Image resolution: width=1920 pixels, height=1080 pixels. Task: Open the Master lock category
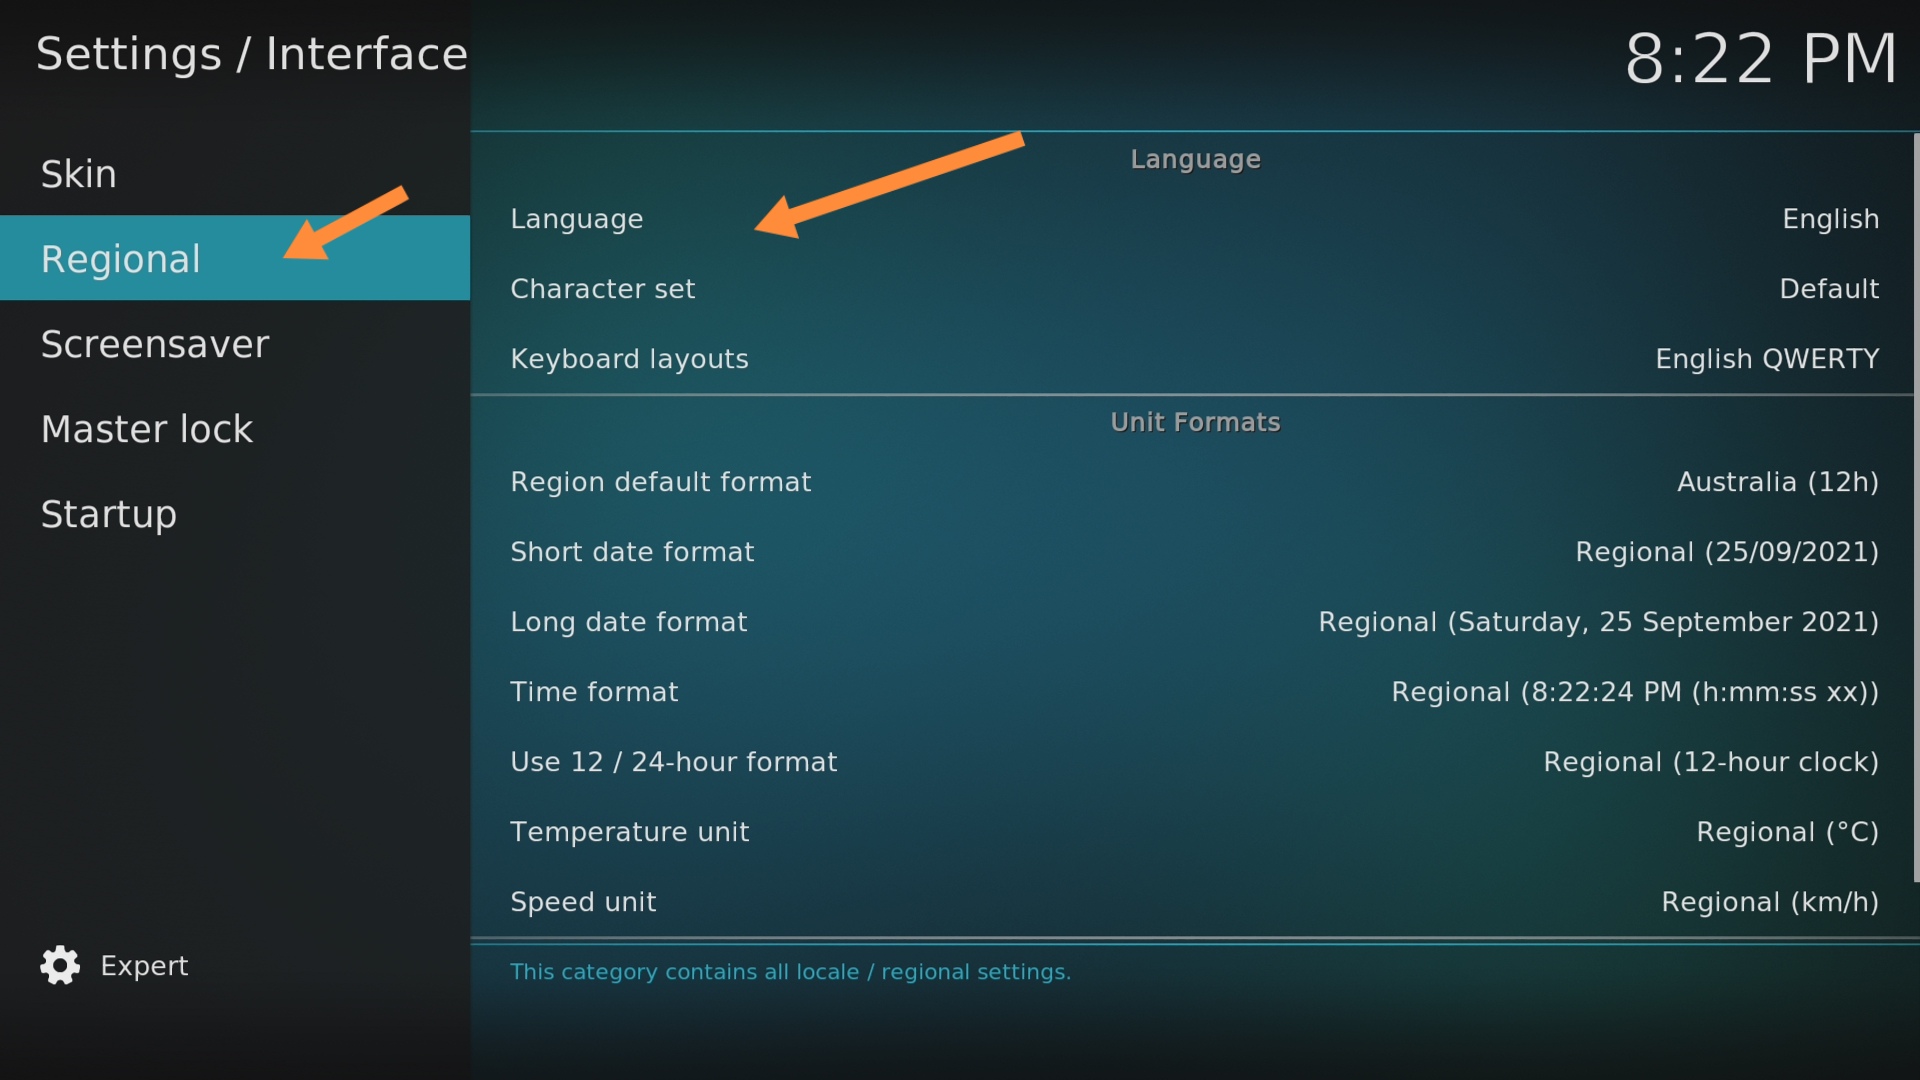click(147, 429)
